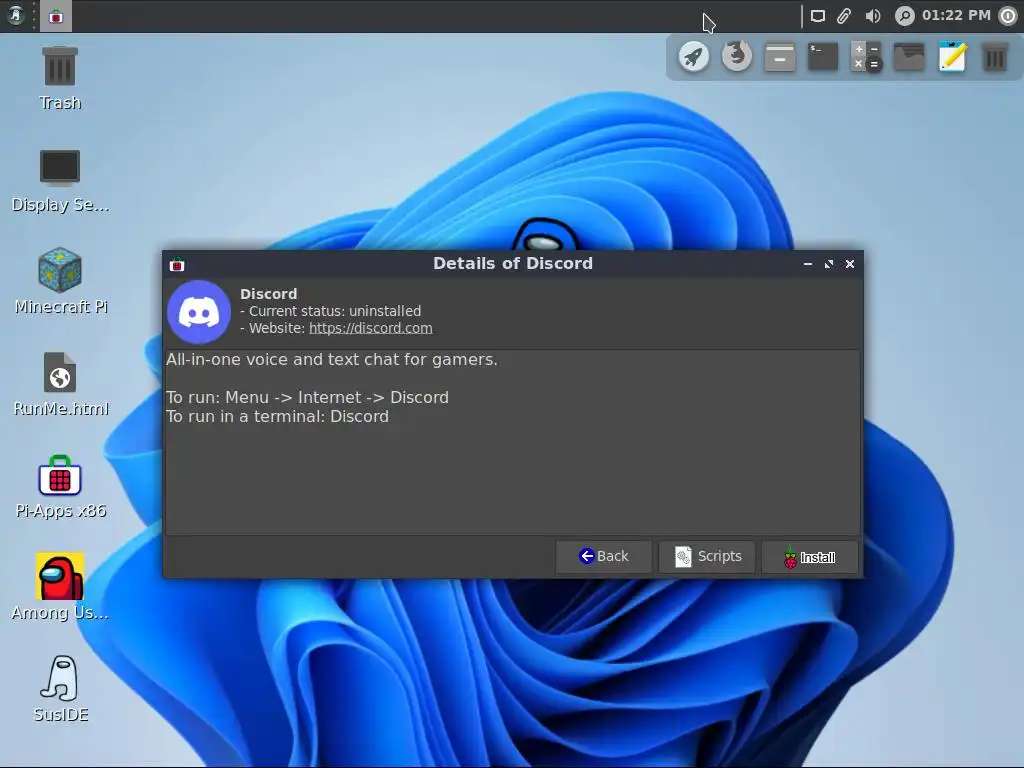Open Display Settings desktop icon

60,180
